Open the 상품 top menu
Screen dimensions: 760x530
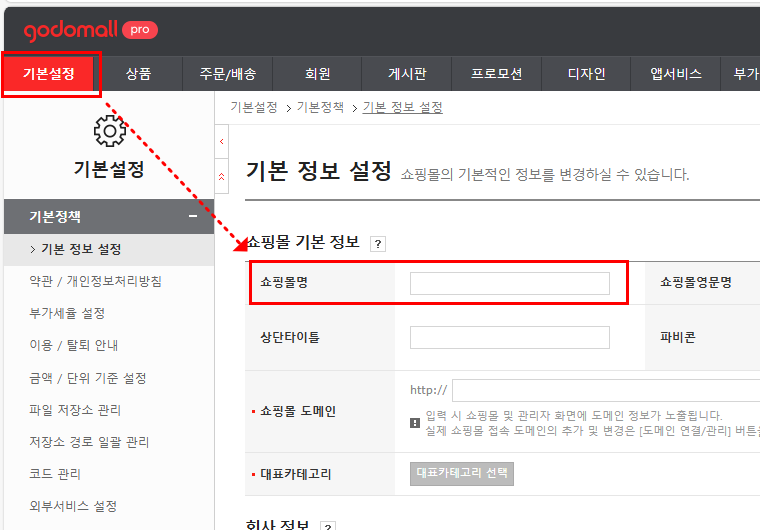[139, 74]
